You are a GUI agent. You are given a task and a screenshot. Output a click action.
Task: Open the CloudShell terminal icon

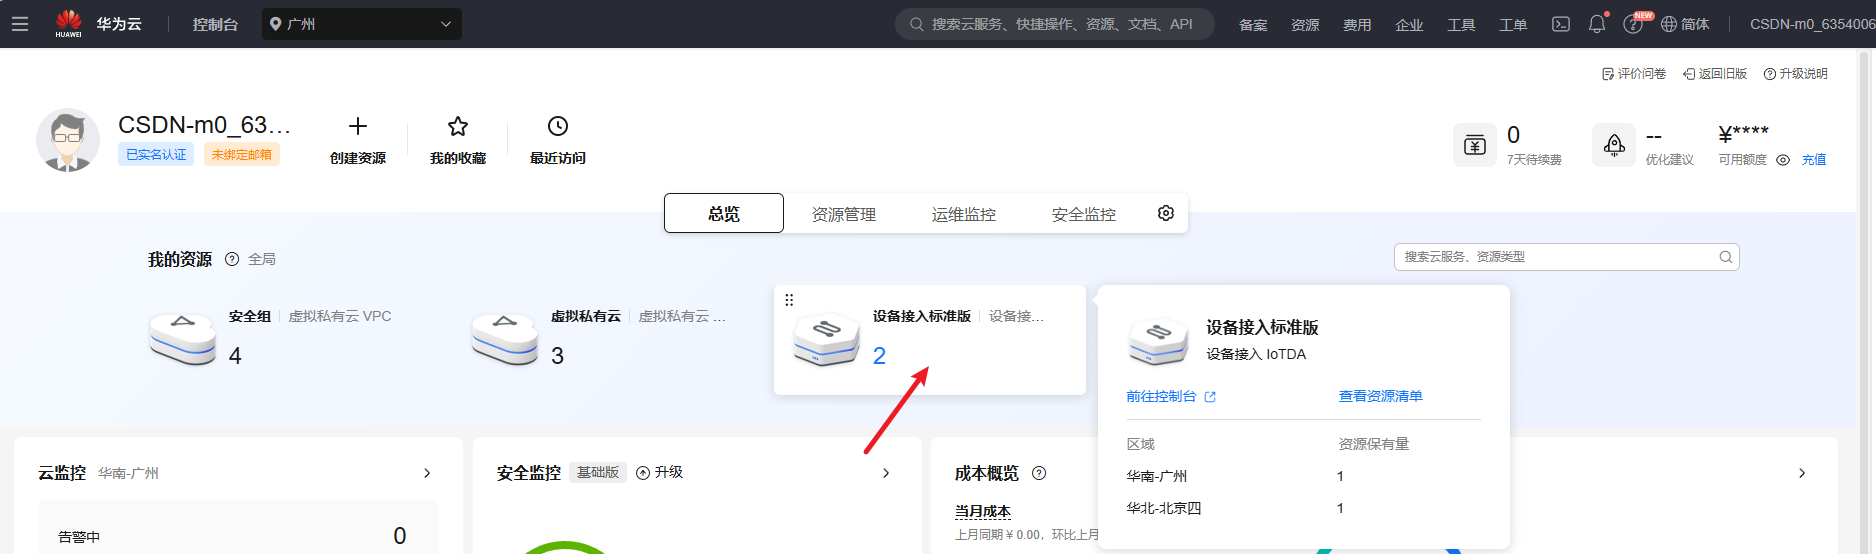tap(1560, 24)
